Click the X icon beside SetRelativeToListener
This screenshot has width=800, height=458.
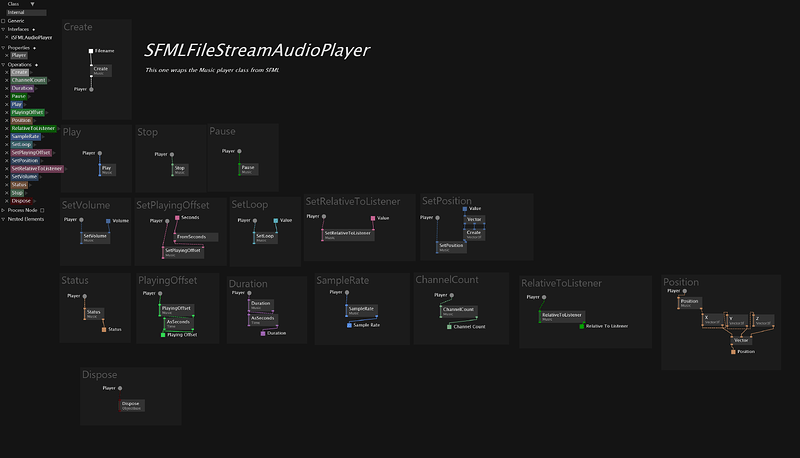pos(7,169)
